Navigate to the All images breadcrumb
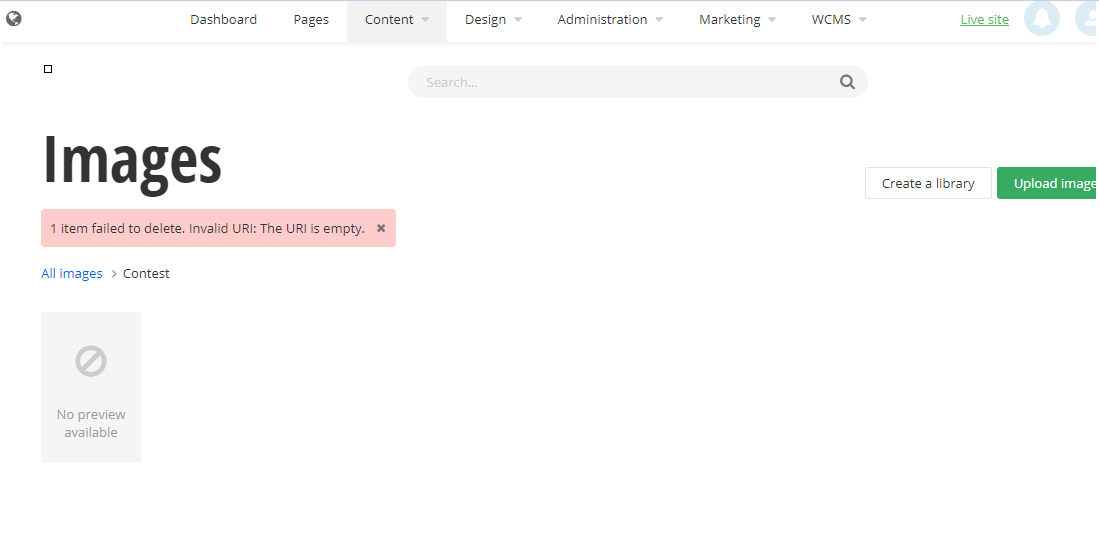The height and width of the screenshot is (534, 1099). tap(71, 273)
